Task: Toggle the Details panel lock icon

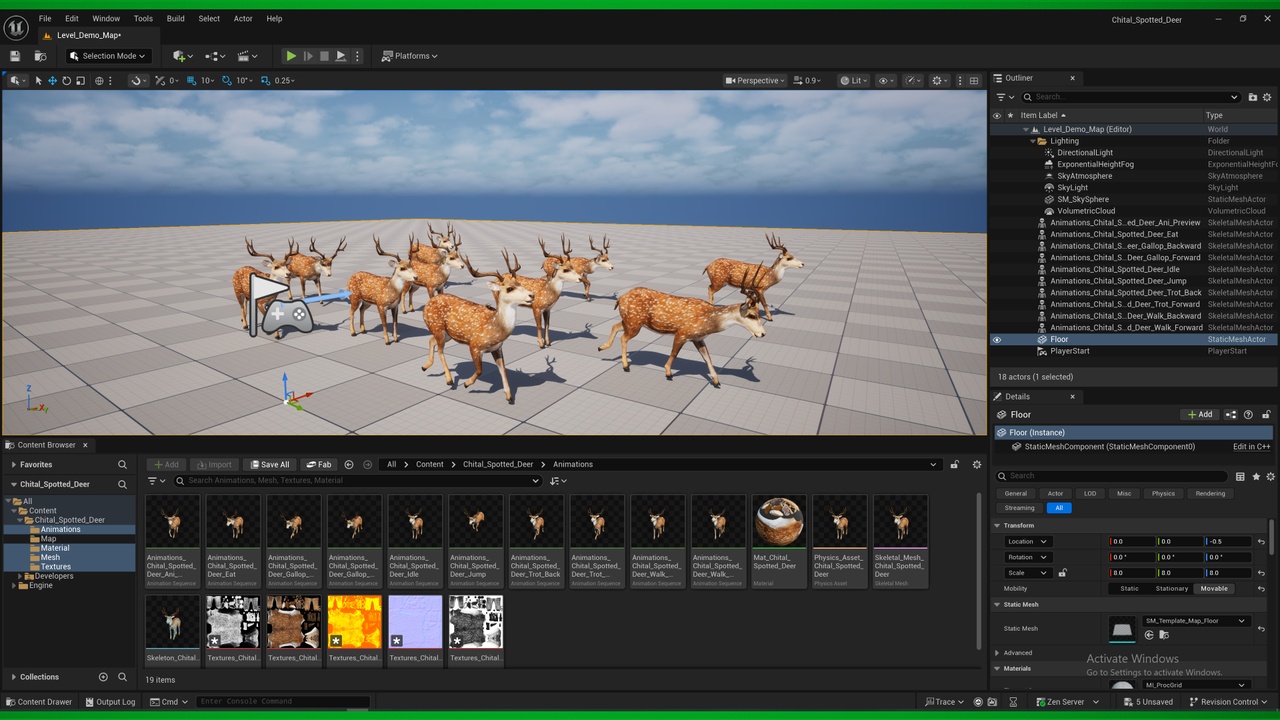Action: pyautogui.click(x=1266, y=414)
